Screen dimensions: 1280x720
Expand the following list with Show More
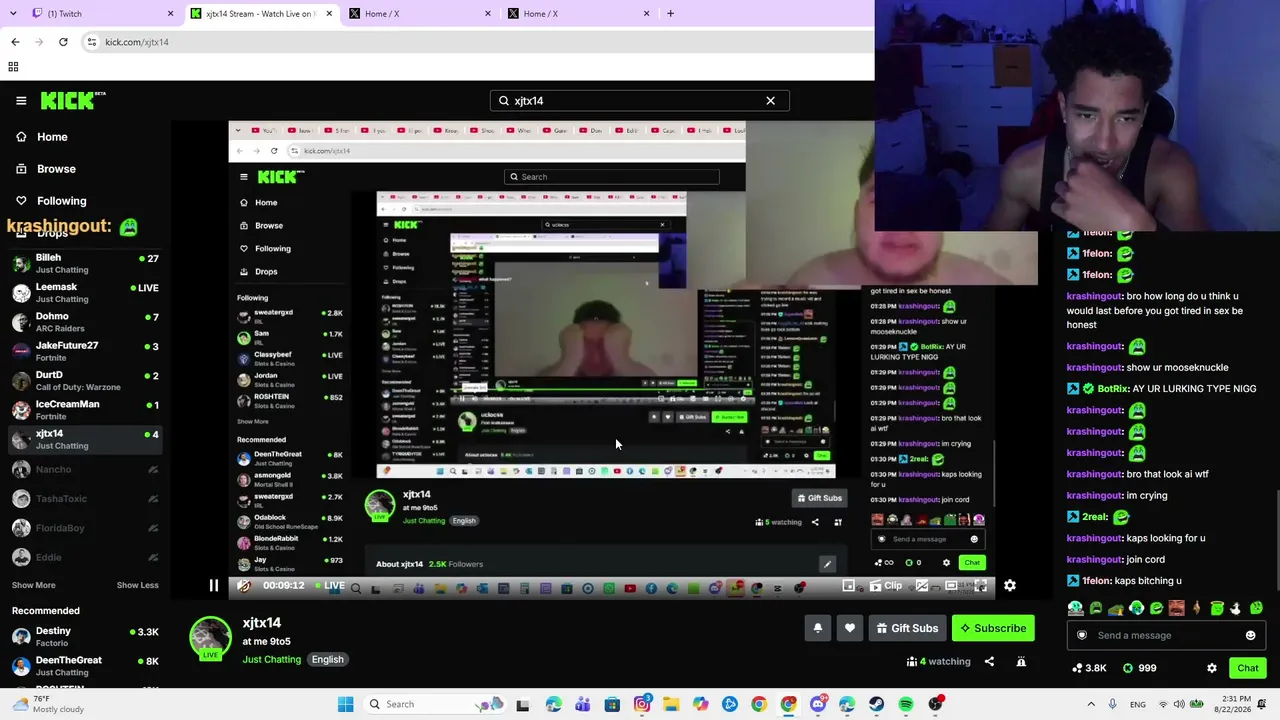coord(34,585)
